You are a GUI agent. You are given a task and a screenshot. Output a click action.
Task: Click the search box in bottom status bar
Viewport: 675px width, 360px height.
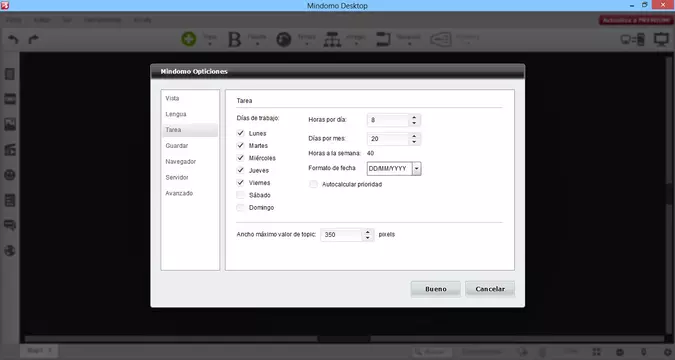pos(433,352)
